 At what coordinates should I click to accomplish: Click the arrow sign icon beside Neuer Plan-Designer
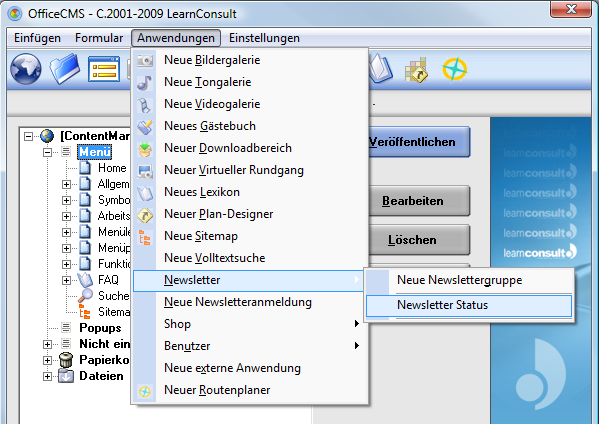145,215
